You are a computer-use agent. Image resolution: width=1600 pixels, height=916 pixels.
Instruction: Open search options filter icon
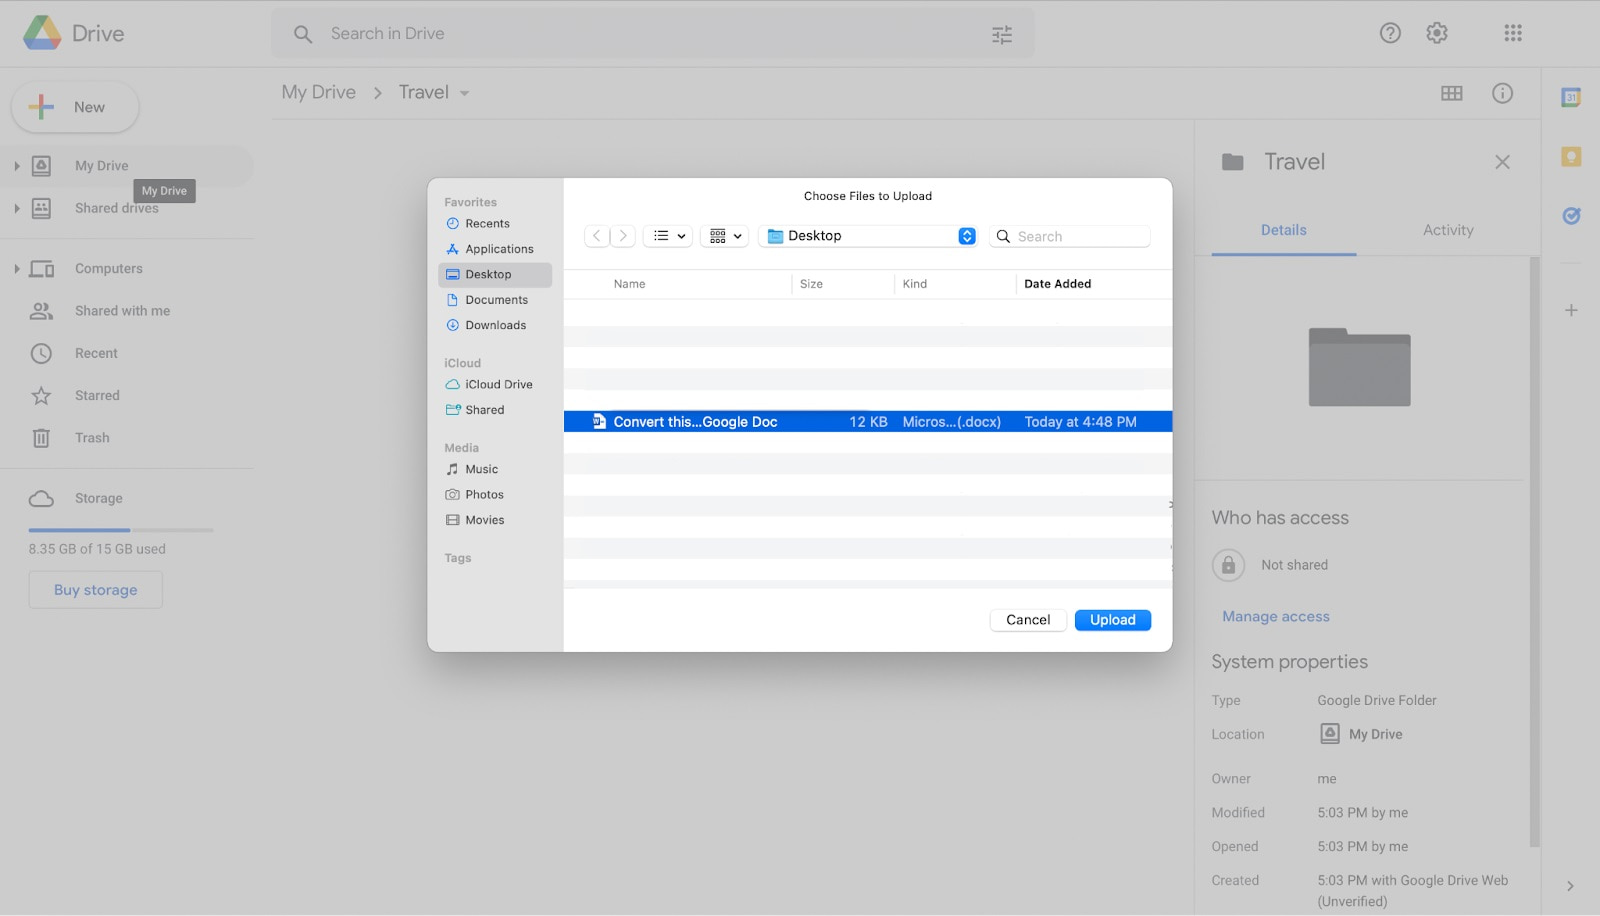[1002, 34]
